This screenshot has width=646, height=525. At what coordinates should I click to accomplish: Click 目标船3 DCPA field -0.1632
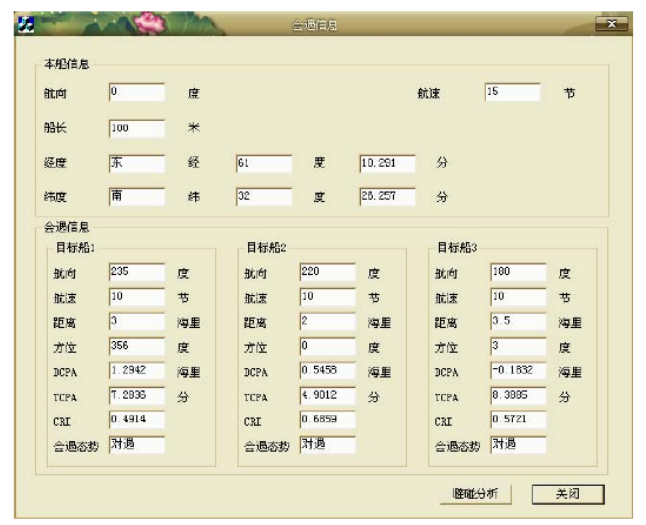(x=518, y=371)
